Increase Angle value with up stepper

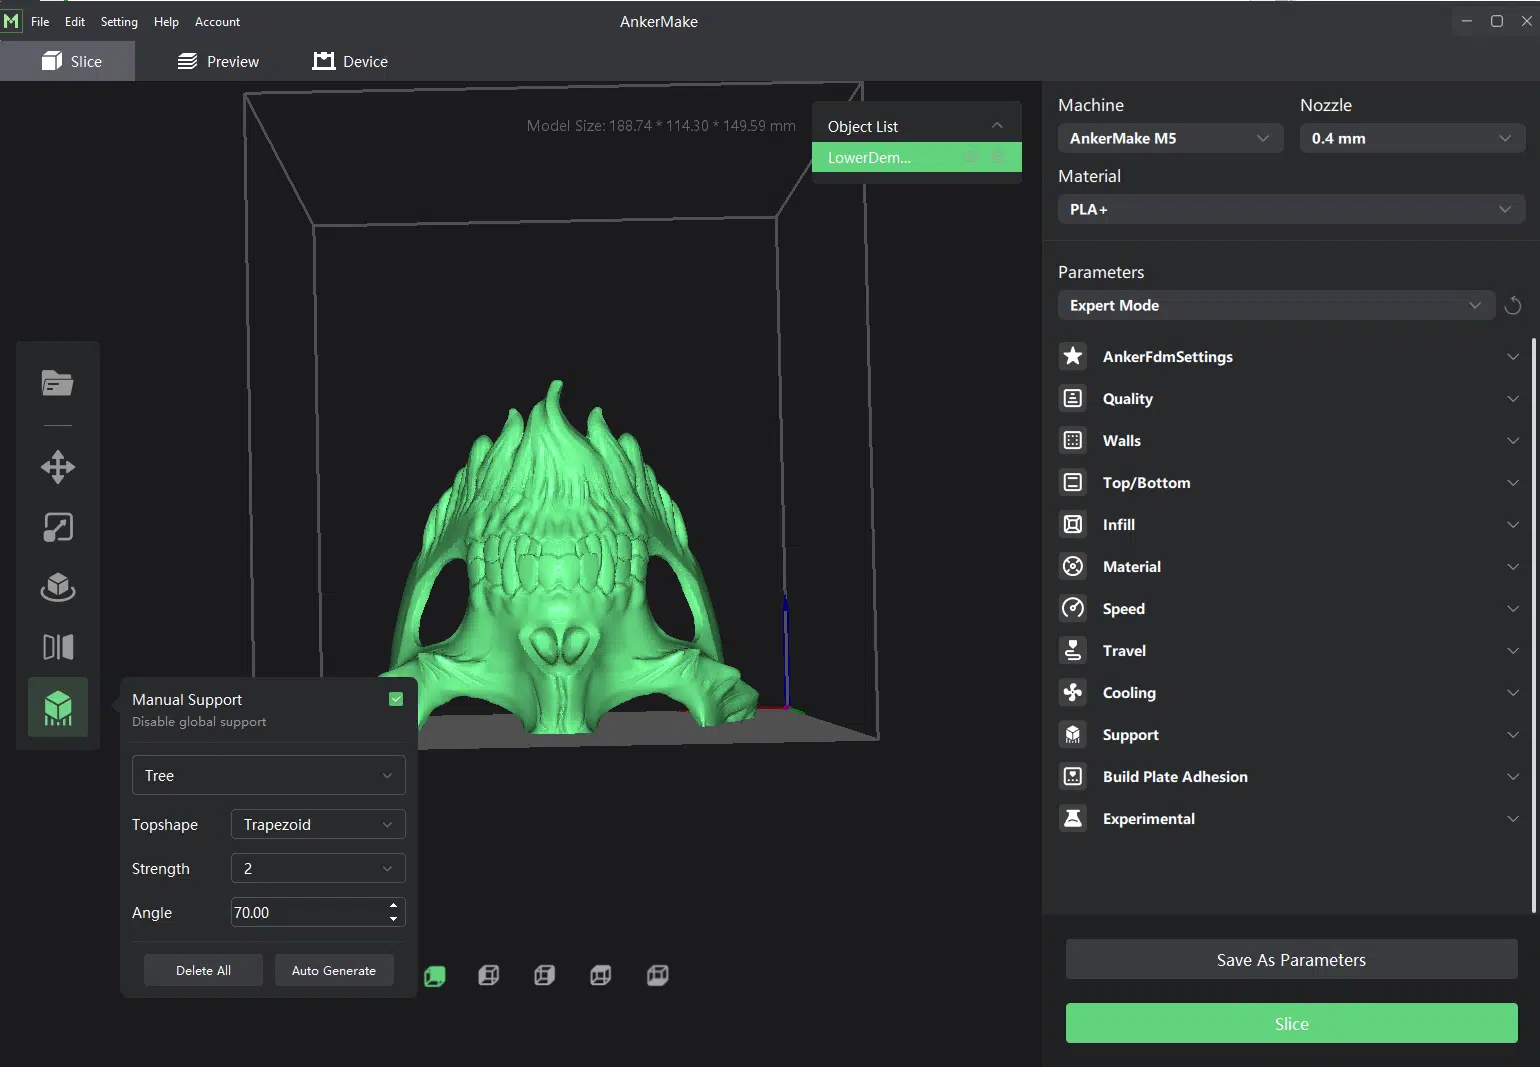pos(394,906)
